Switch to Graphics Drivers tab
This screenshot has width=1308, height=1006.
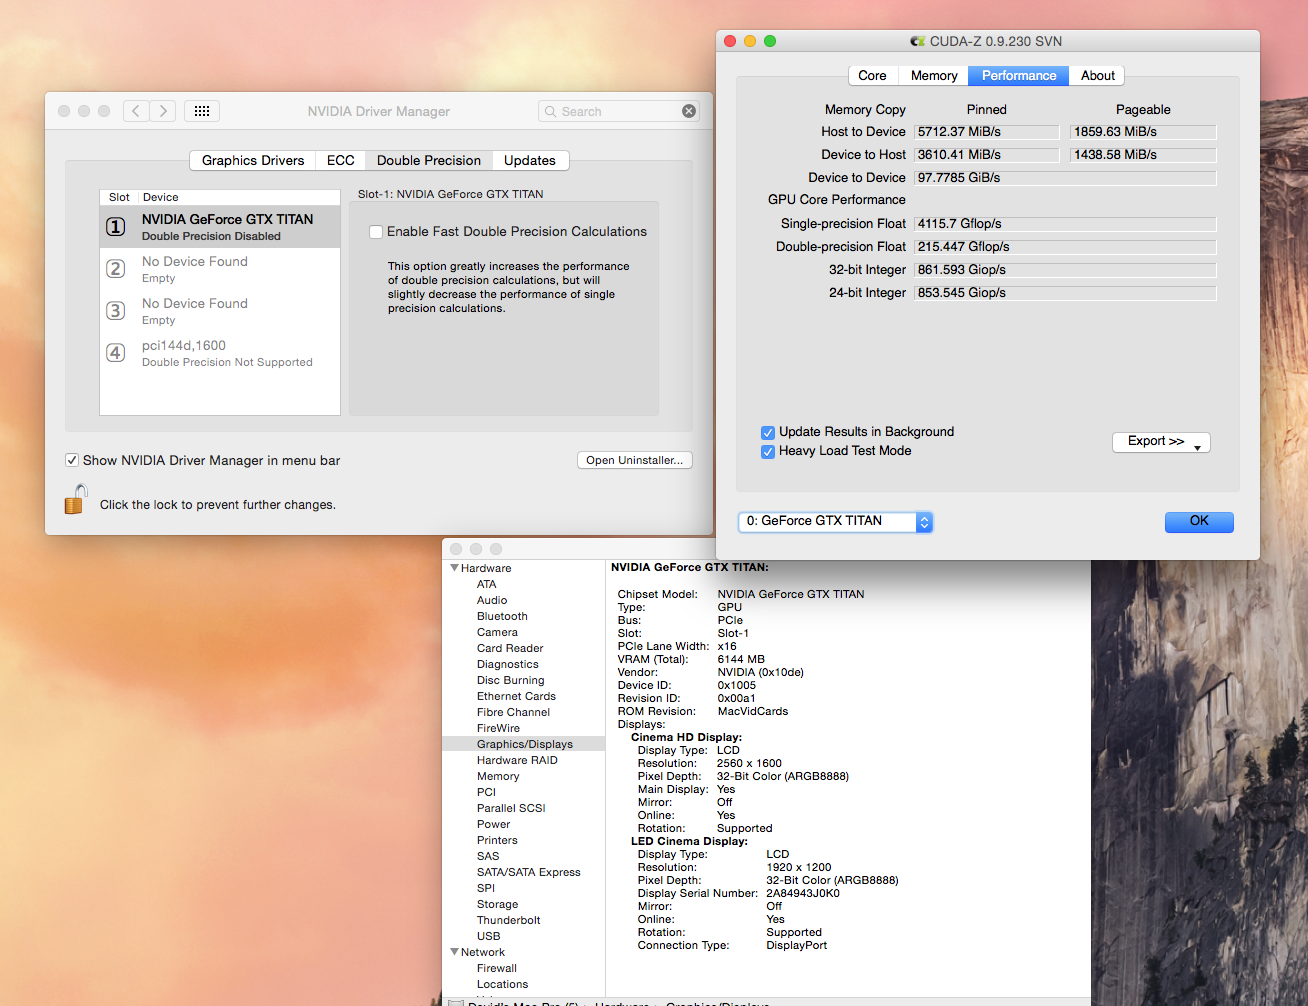(253, 160)
